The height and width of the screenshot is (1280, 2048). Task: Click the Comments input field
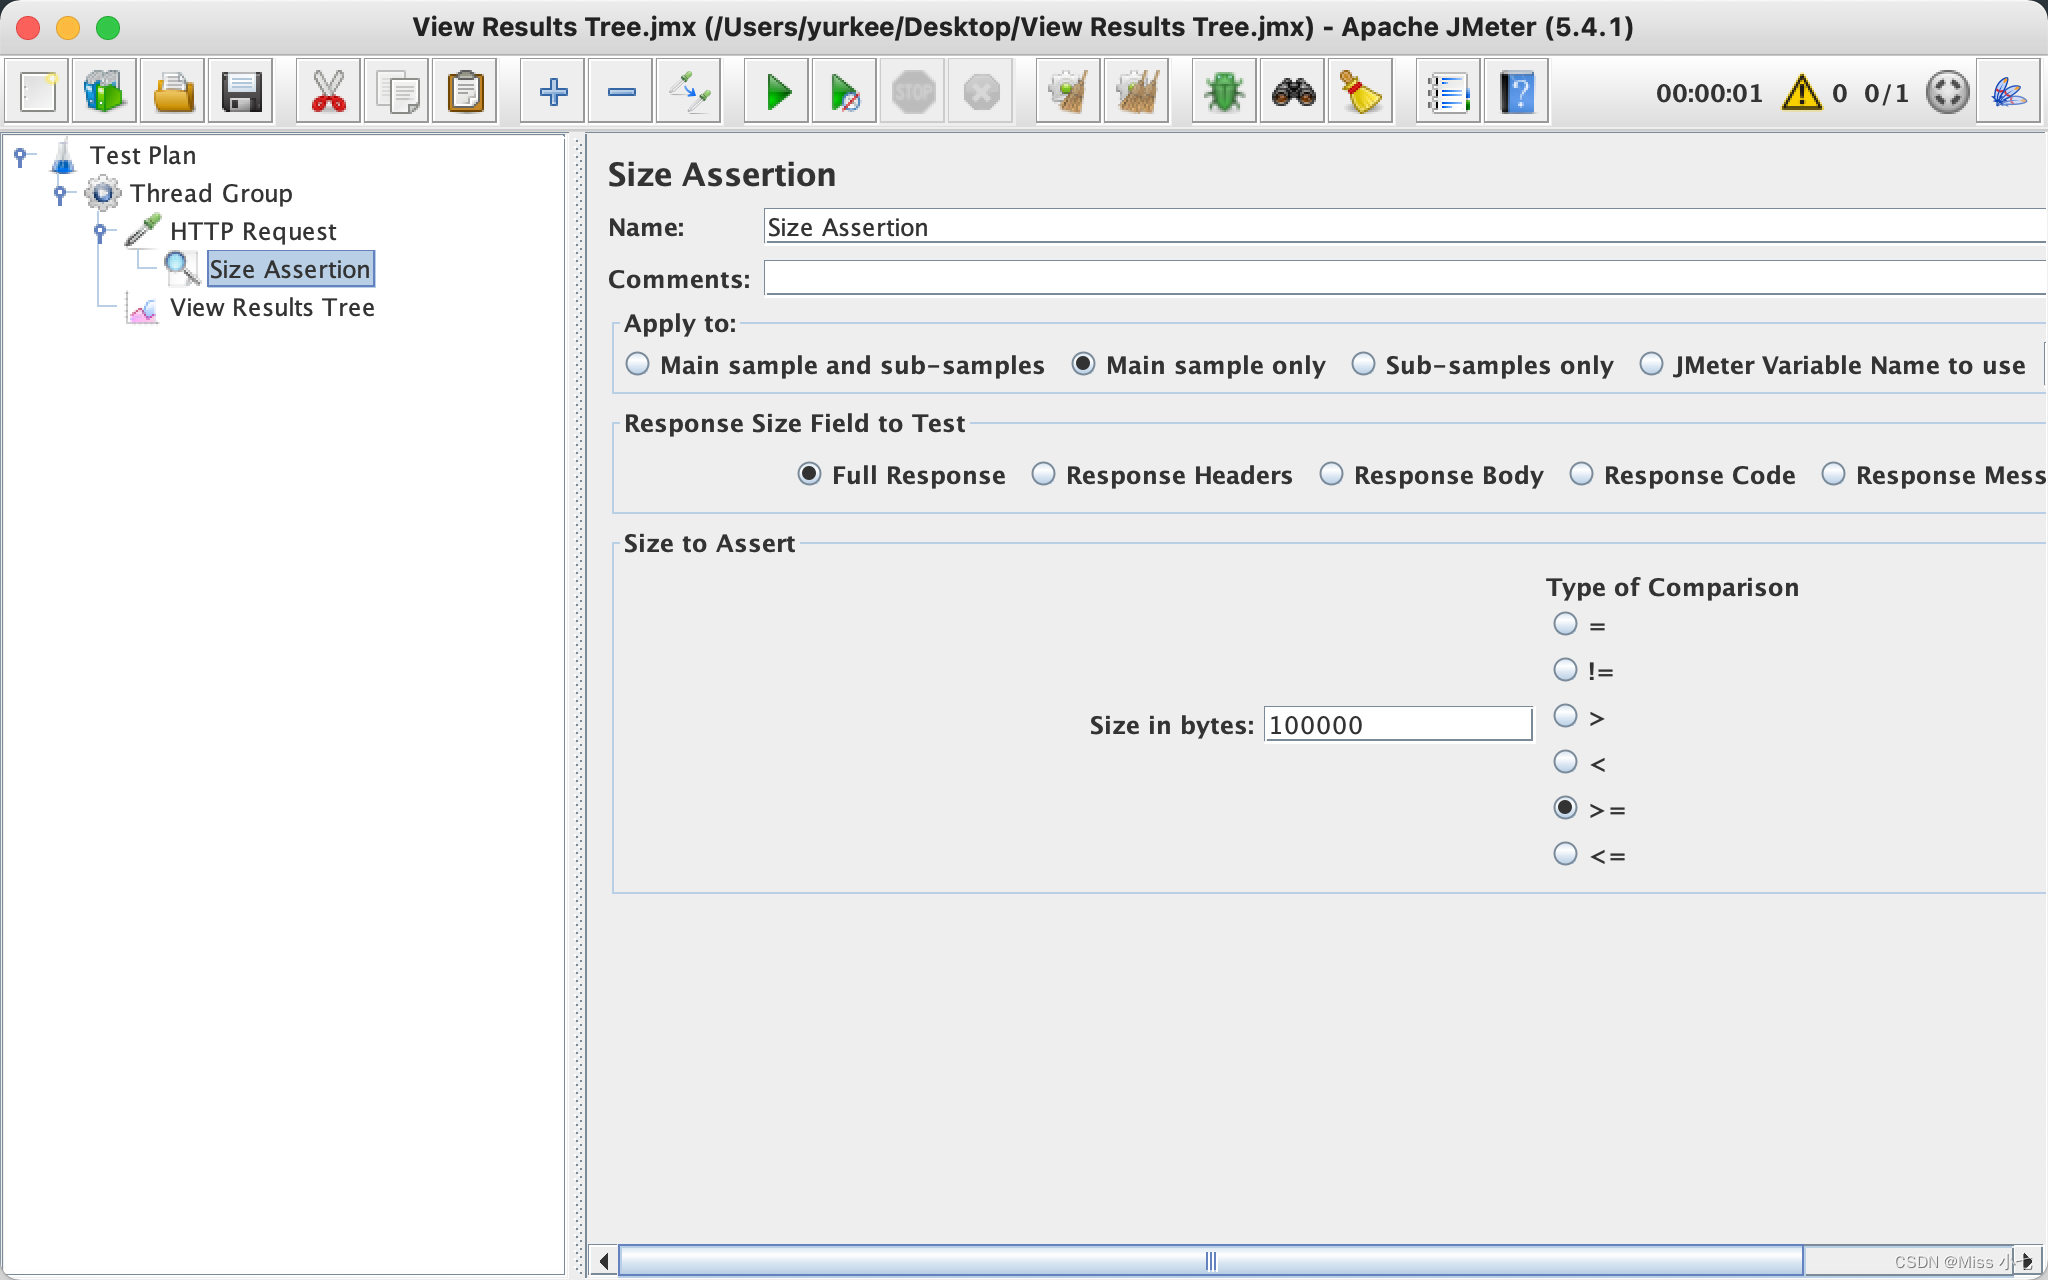[x=1405, y=278]
